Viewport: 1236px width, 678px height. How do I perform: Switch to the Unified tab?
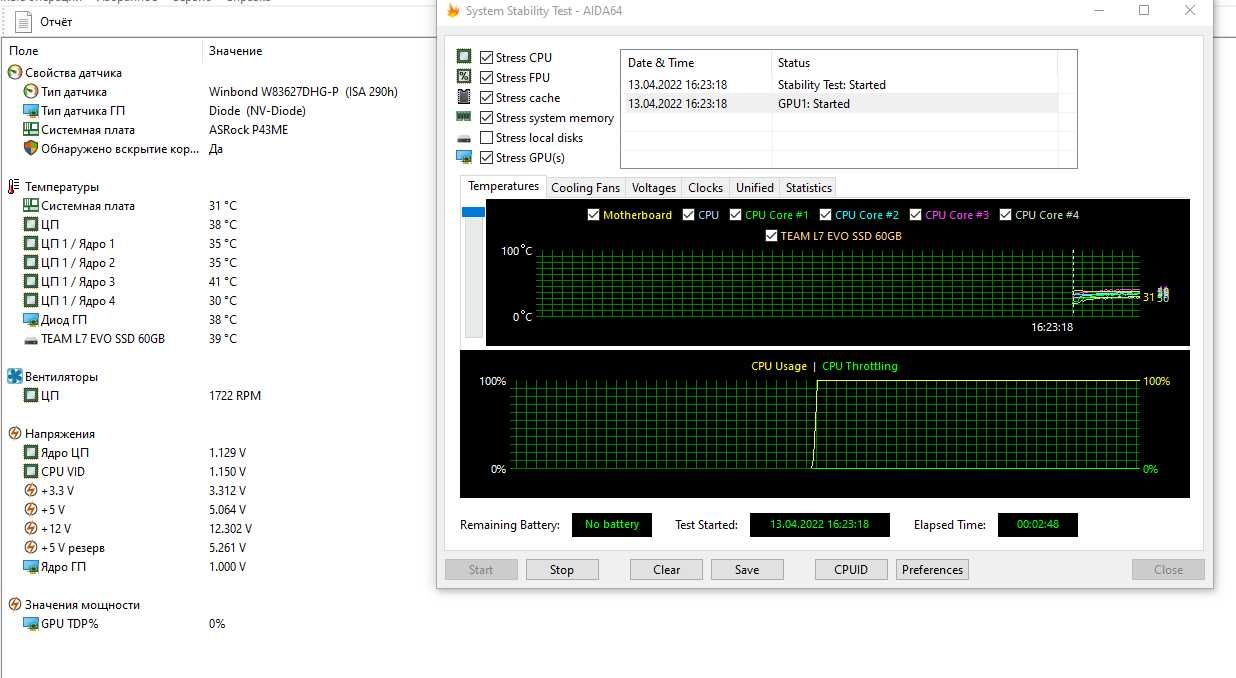pos(755,188)
